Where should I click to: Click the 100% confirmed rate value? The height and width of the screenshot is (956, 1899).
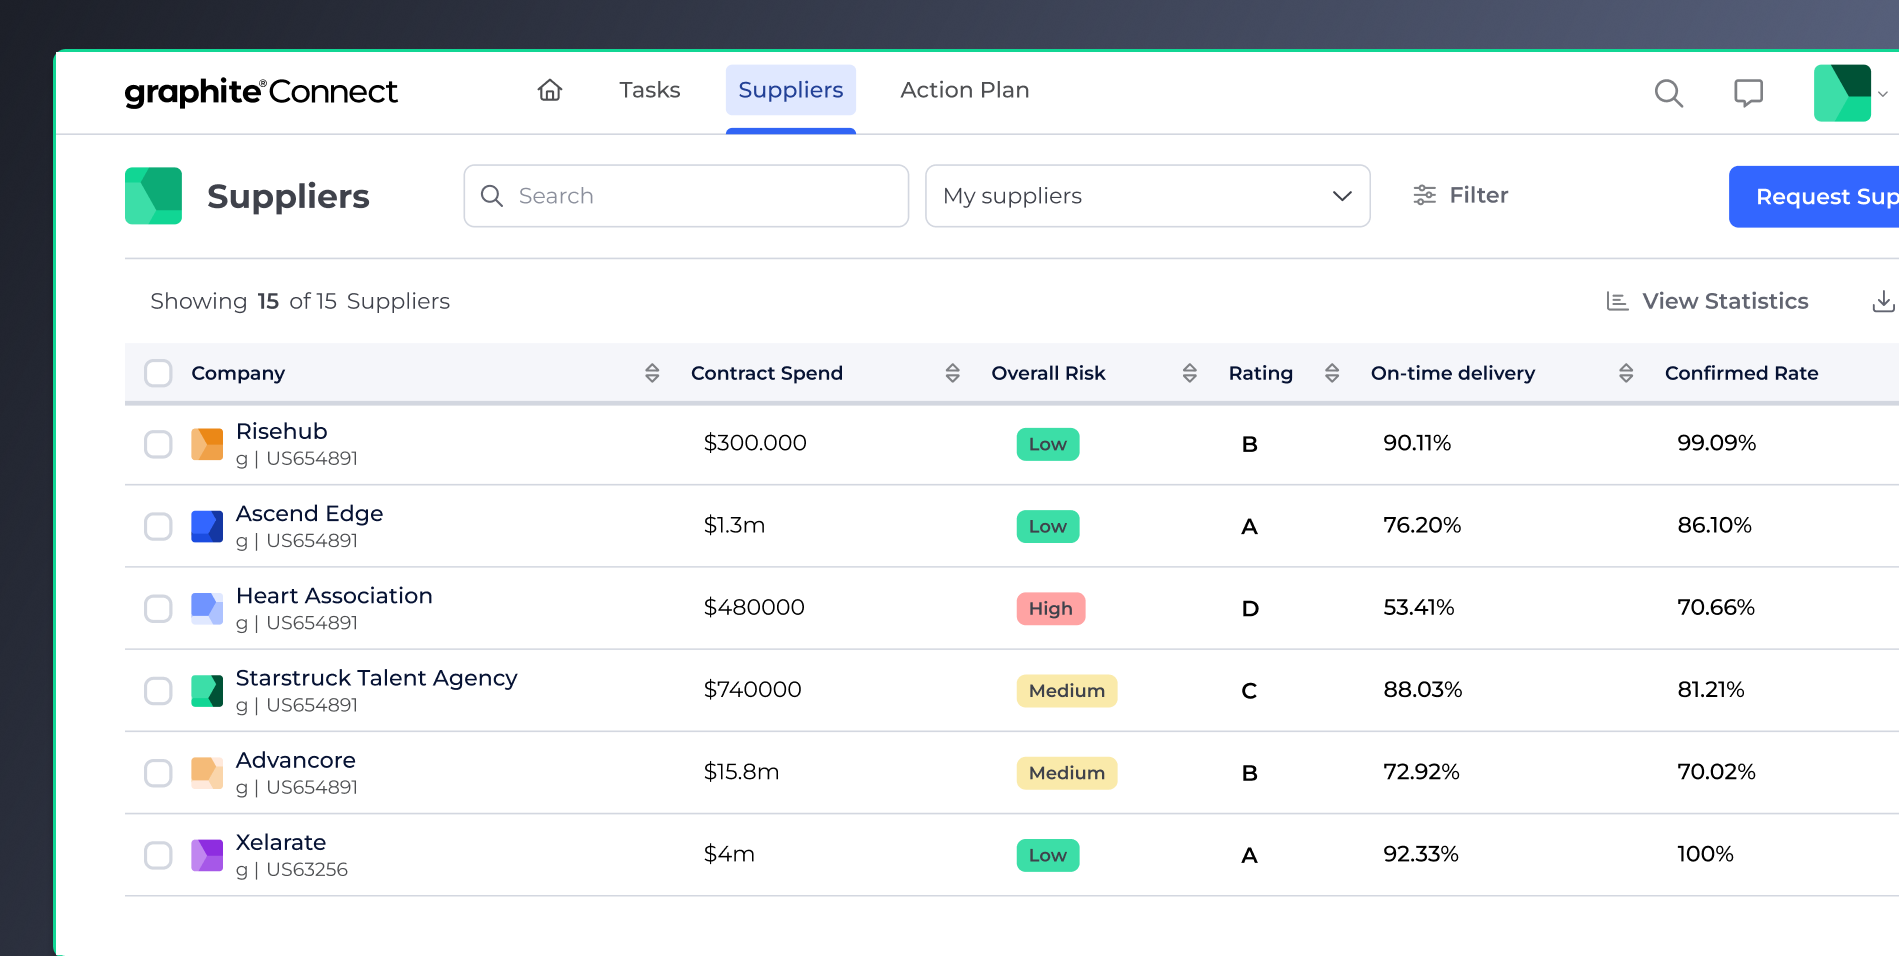pos(1705,854)
